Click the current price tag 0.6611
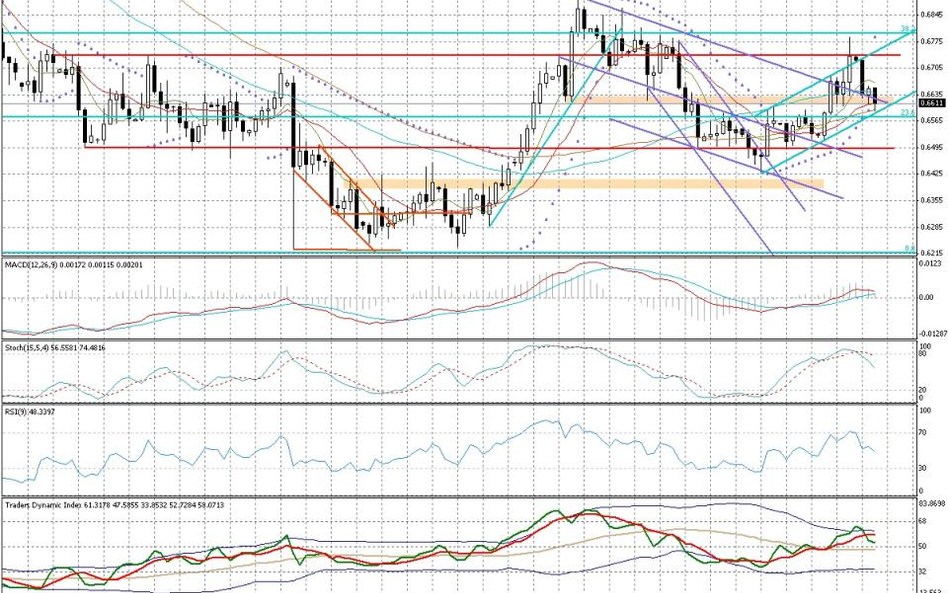 tap(932, 103)
